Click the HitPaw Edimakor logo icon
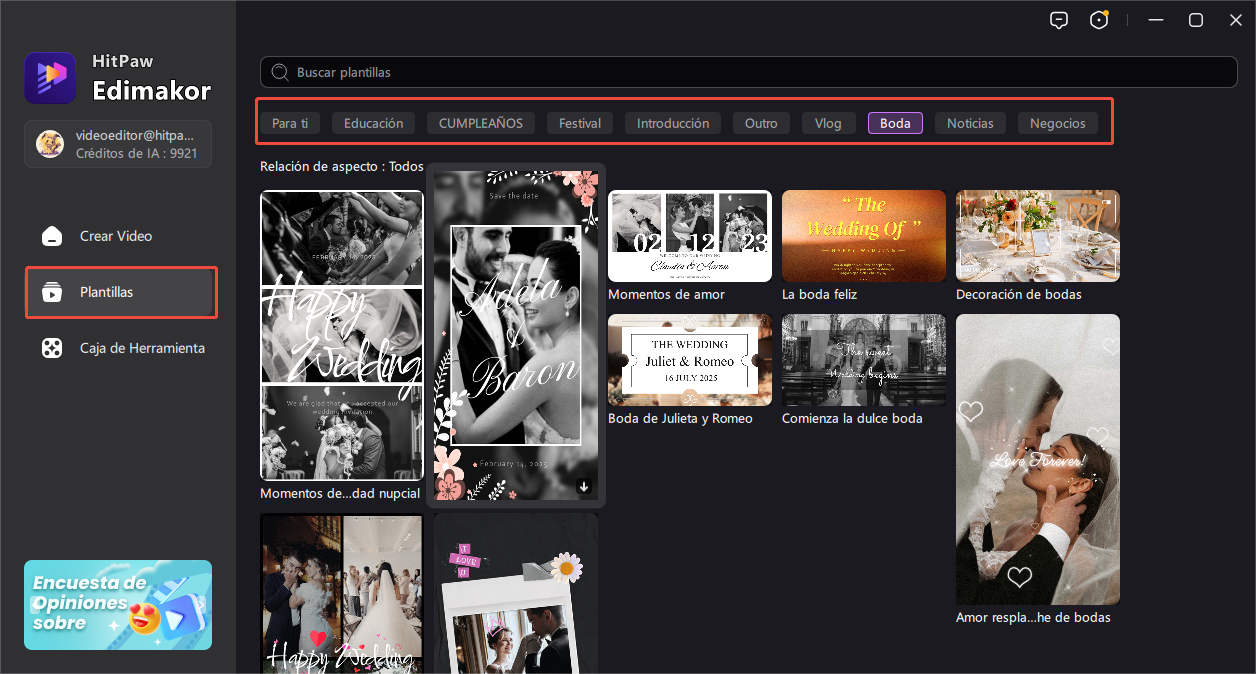The height and width of the screenshot is (674, 1256). tap(50, 78)
